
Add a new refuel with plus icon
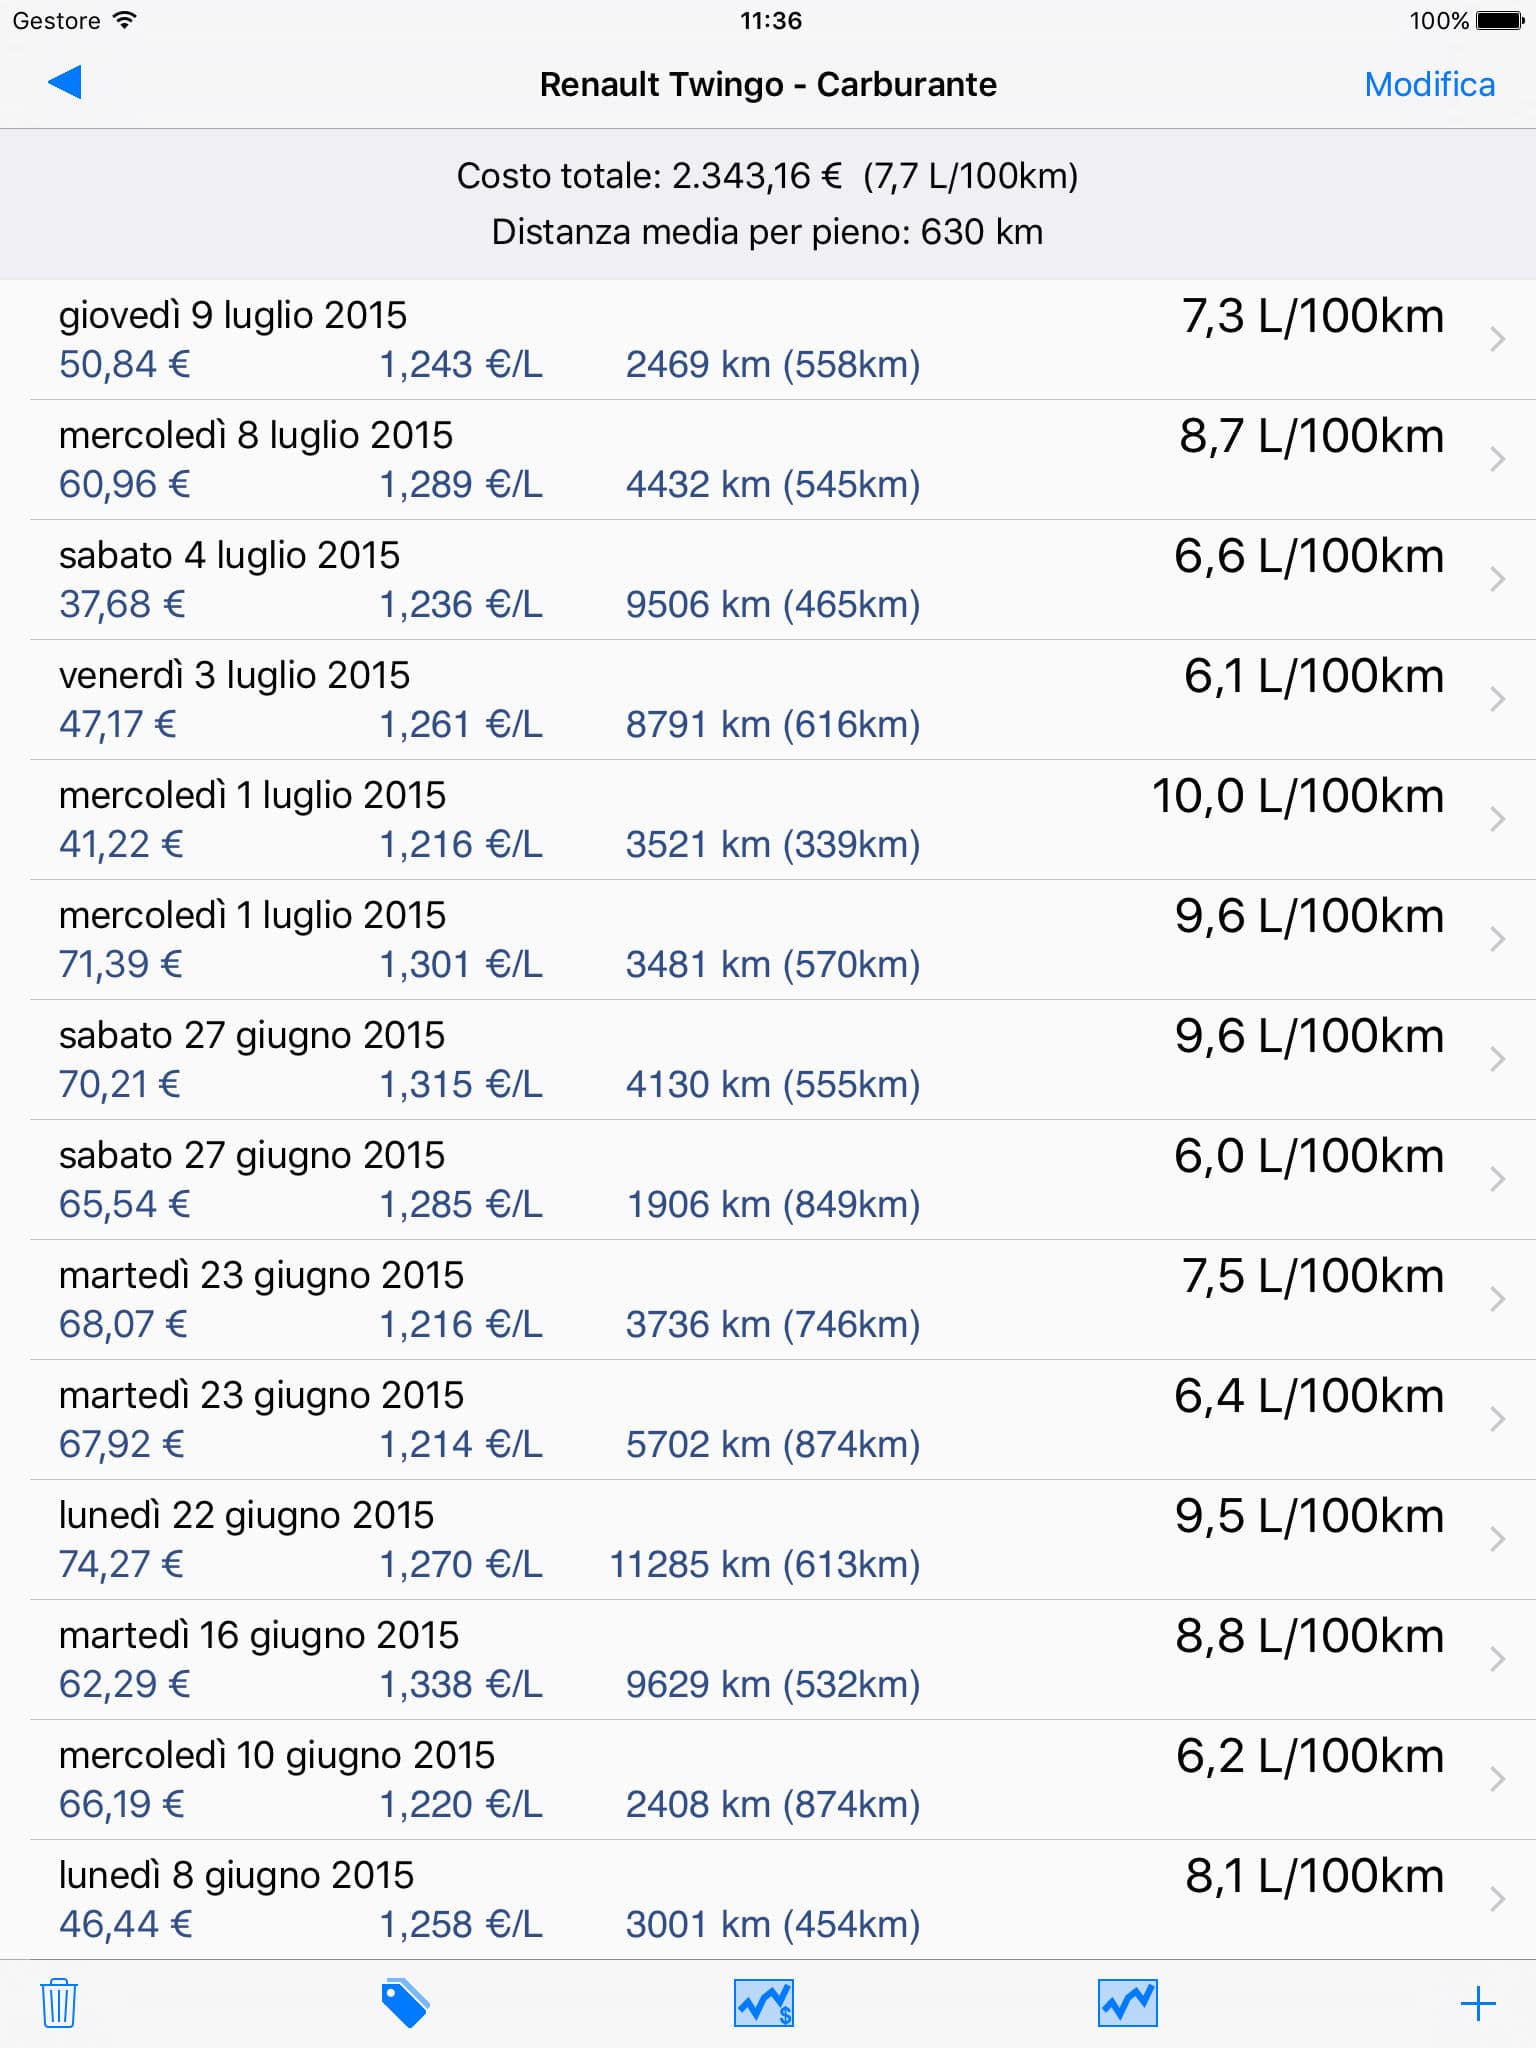[1477, 2004]
